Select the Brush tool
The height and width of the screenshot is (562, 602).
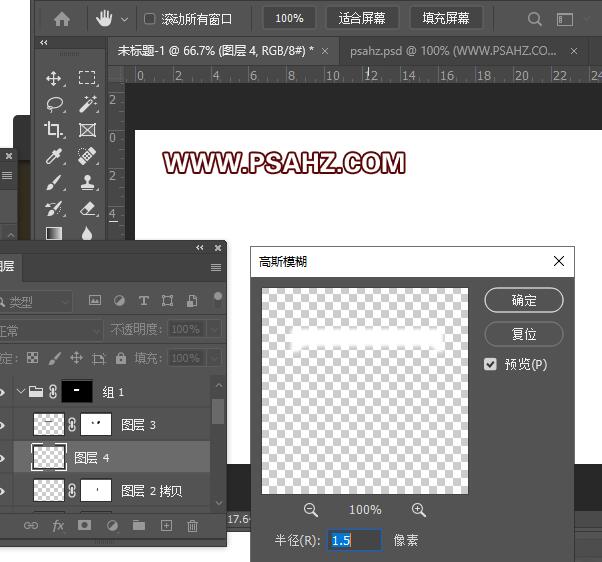coord(54,182)
